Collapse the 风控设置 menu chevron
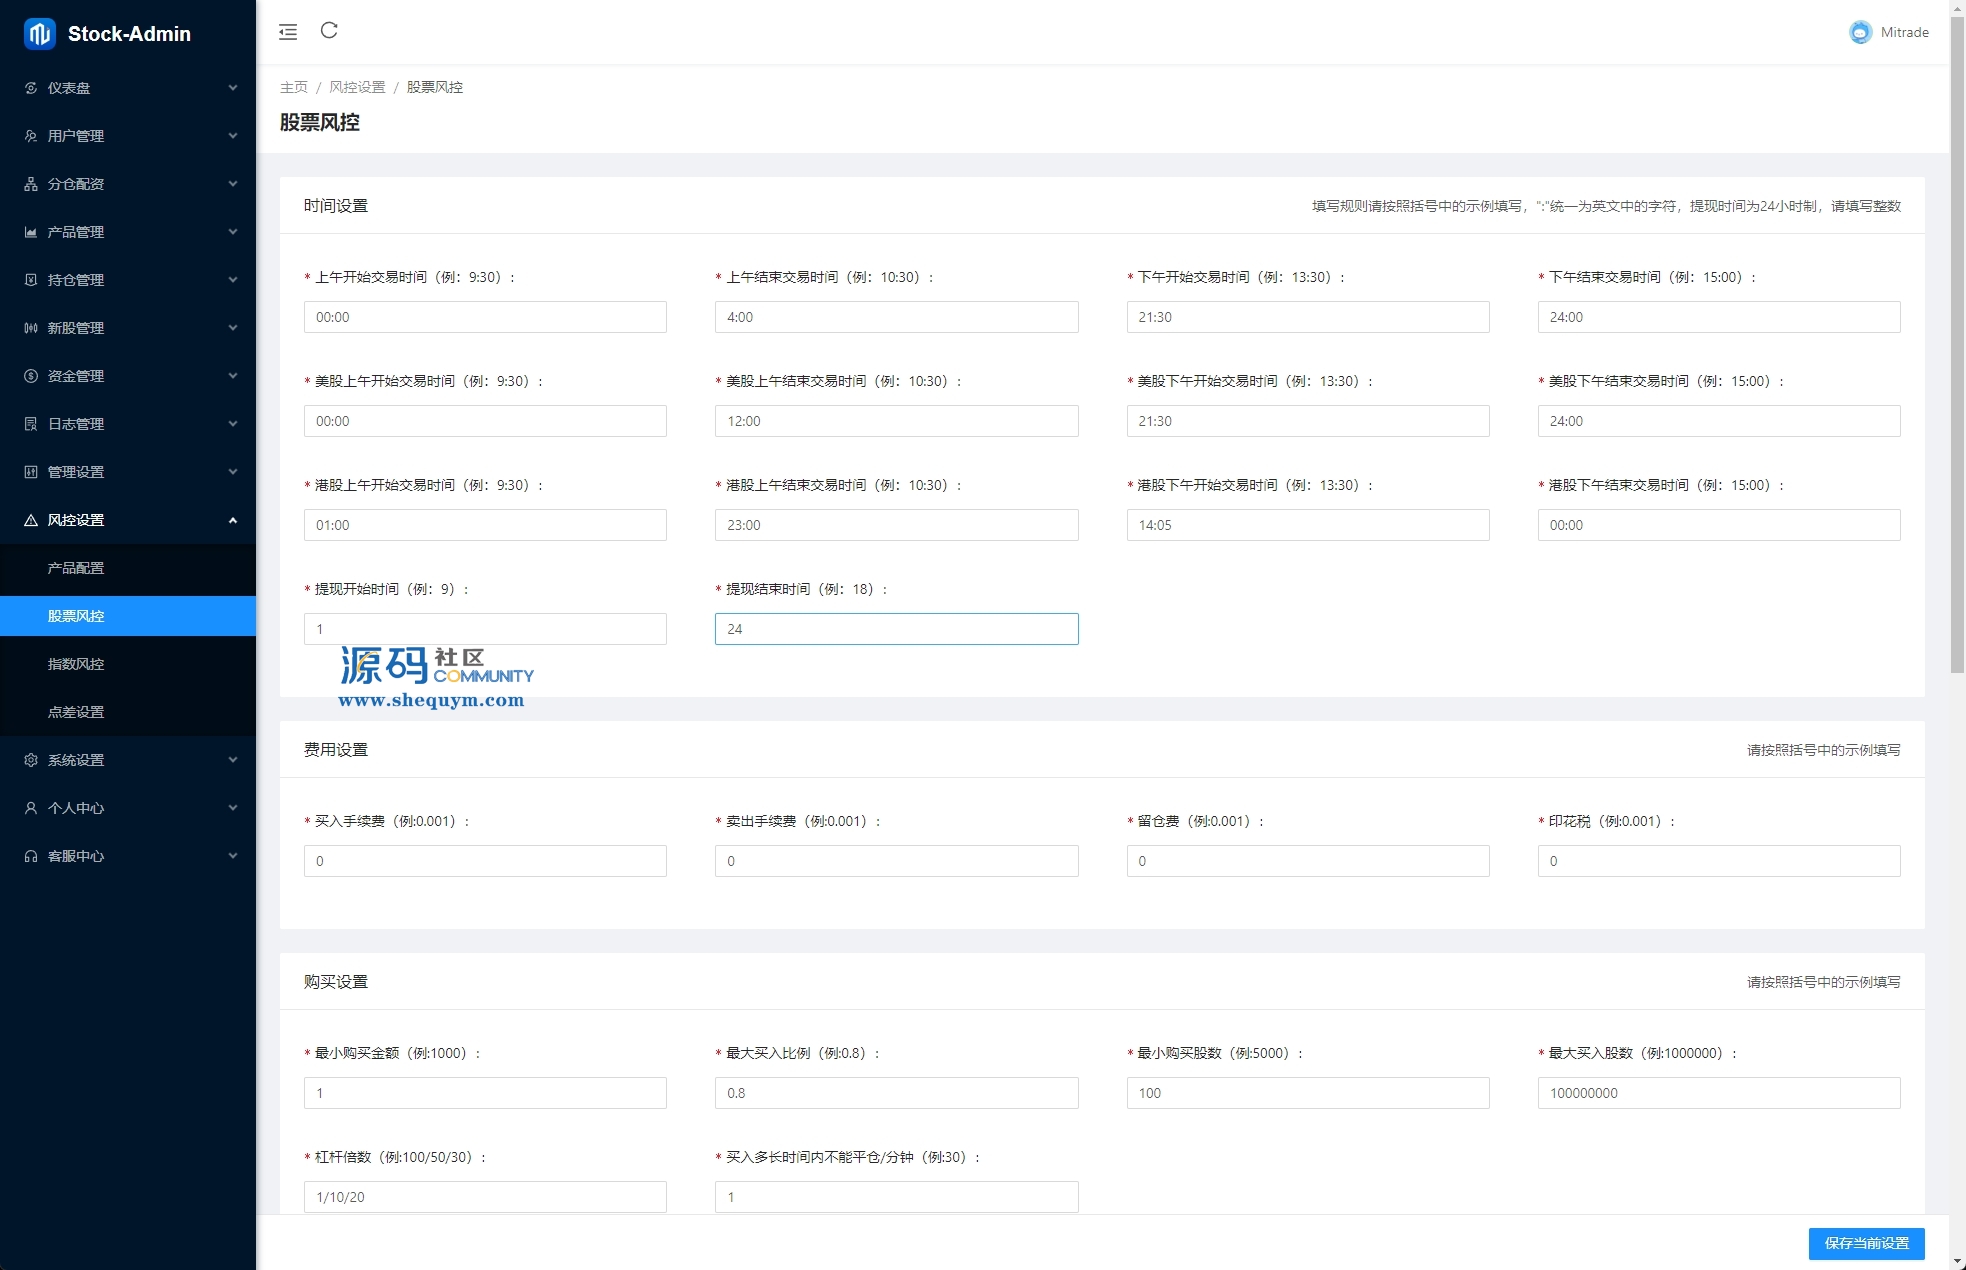 tap(233, 520)
